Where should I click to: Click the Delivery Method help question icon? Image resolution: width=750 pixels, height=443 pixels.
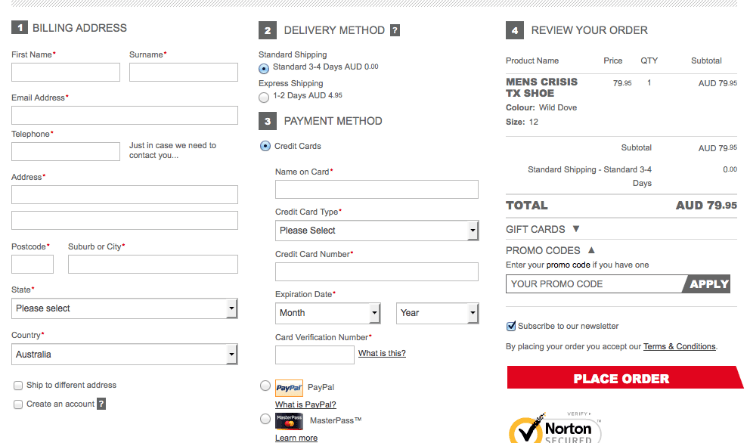click(395, 30)
